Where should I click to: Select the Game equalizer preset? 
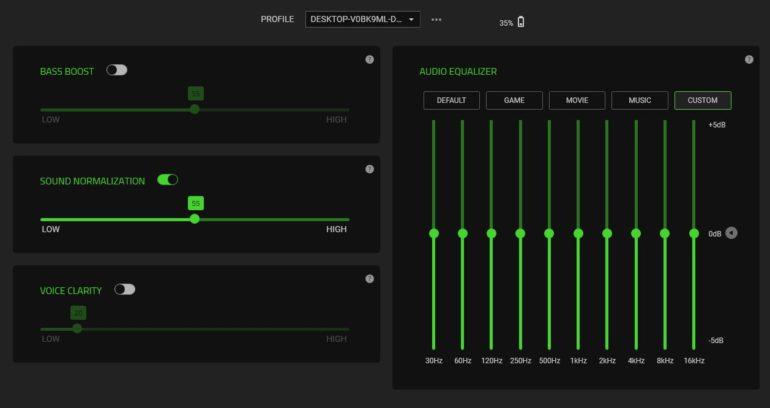[x=514, y=100]
